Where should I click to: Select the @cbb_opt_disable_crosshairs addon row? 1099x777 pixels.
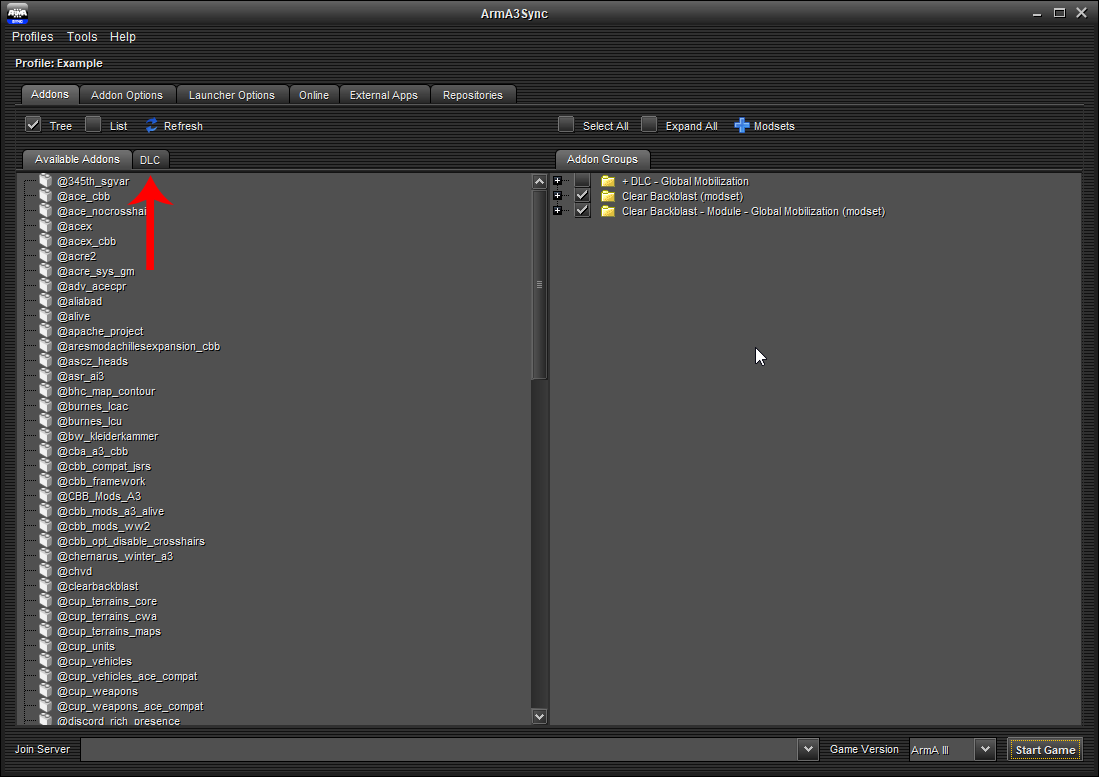[131, 541]
